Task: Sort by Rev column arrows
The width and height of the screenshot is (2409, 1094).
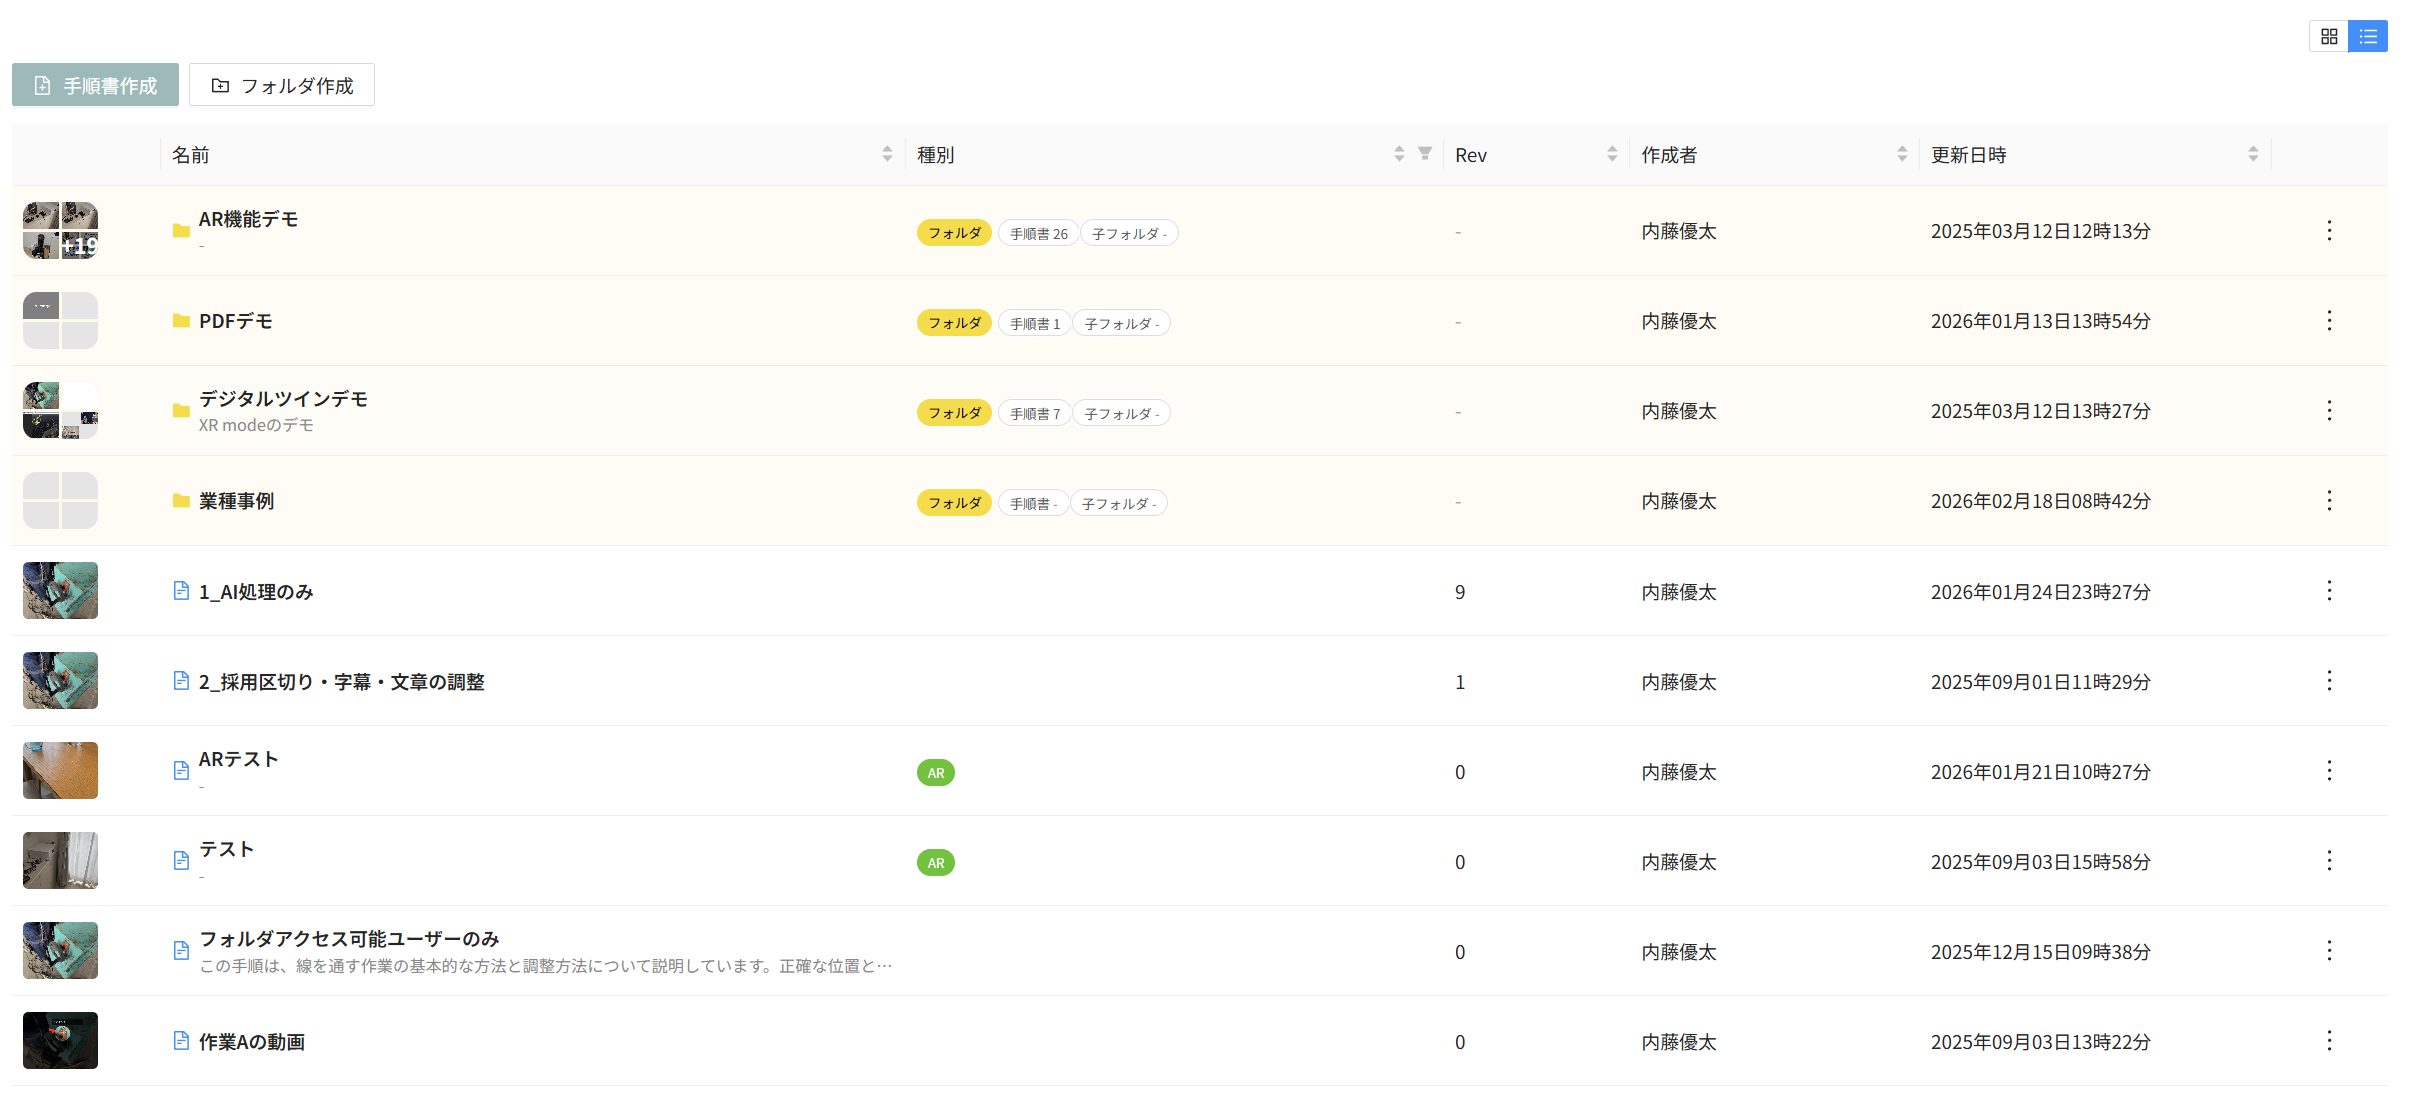Action: coord(1611,154)
